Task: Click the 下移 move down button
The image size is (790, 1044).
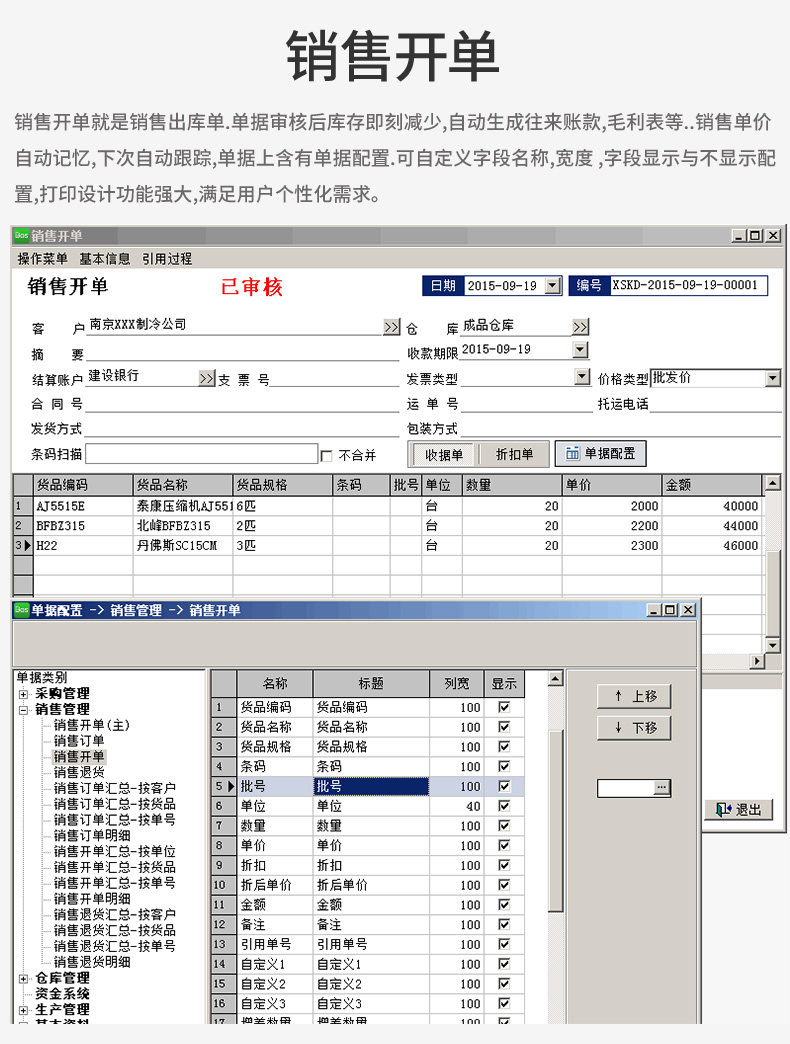Action: coord(634,728)
